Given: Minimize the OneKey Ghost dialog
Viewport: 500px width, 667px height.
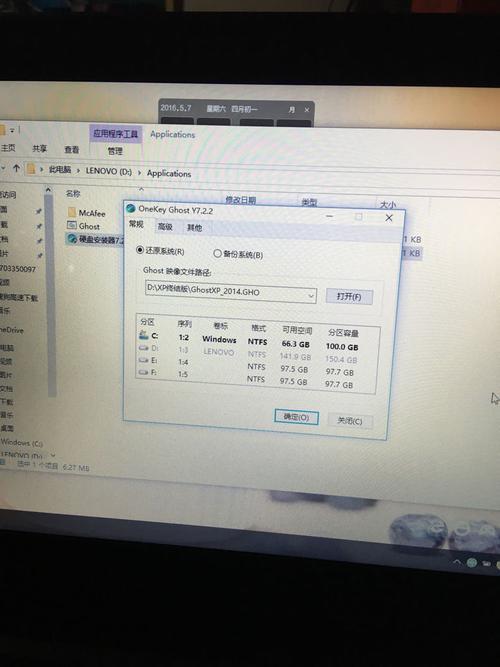Looking at the screenshot, I should coord(329,217).
